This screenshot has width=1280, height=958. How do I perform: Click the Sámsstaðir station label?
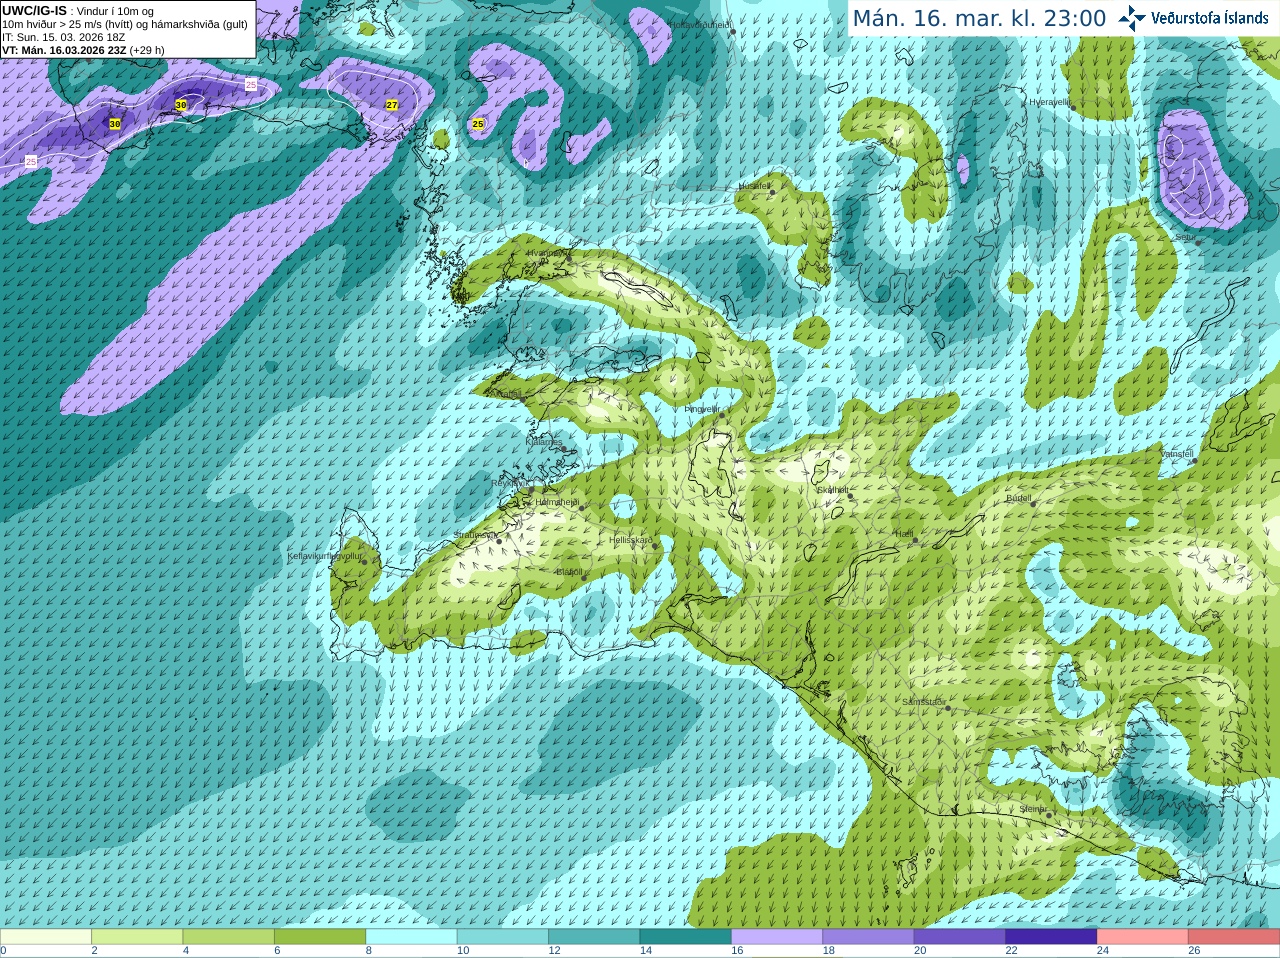pos(922,702)
